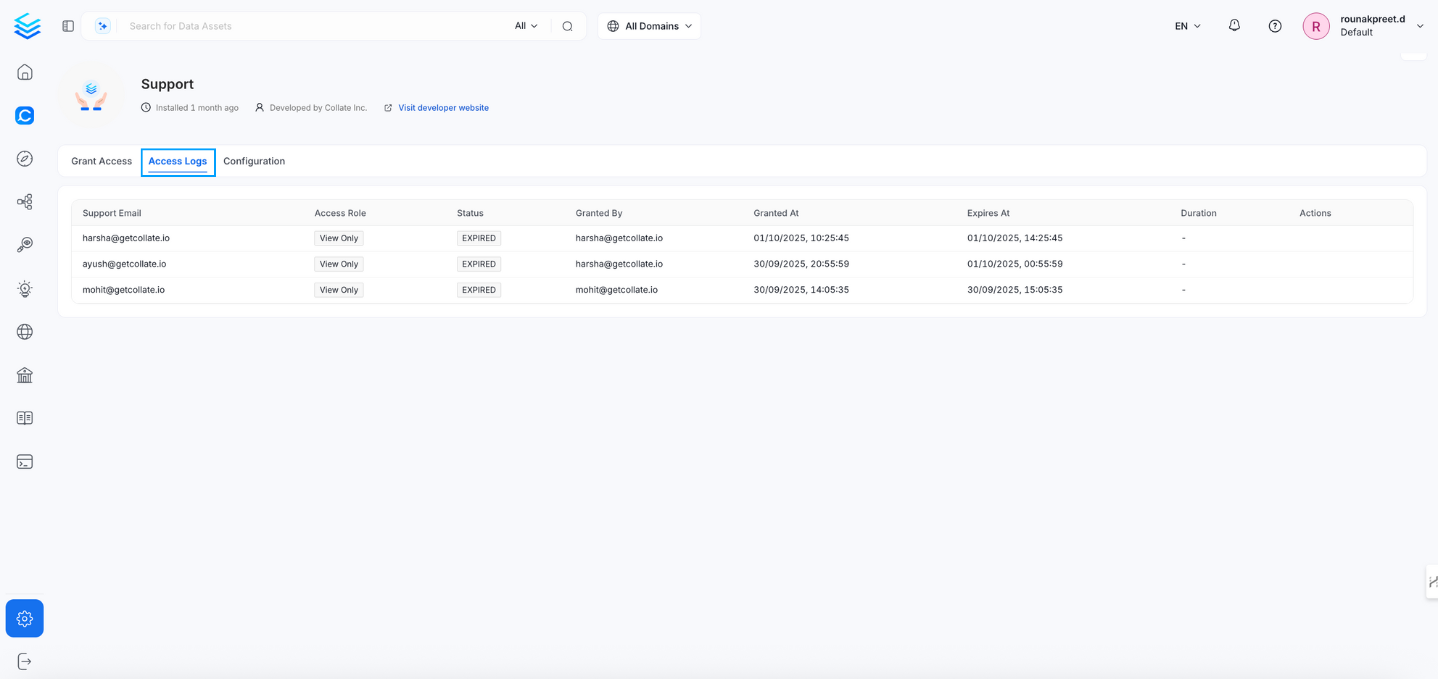Image resolution: width=1438 pixels, height=679 pixels.
Task: Click Developed by Collate Inc. text
Action: pyautogui.click(x=318, y=108)
